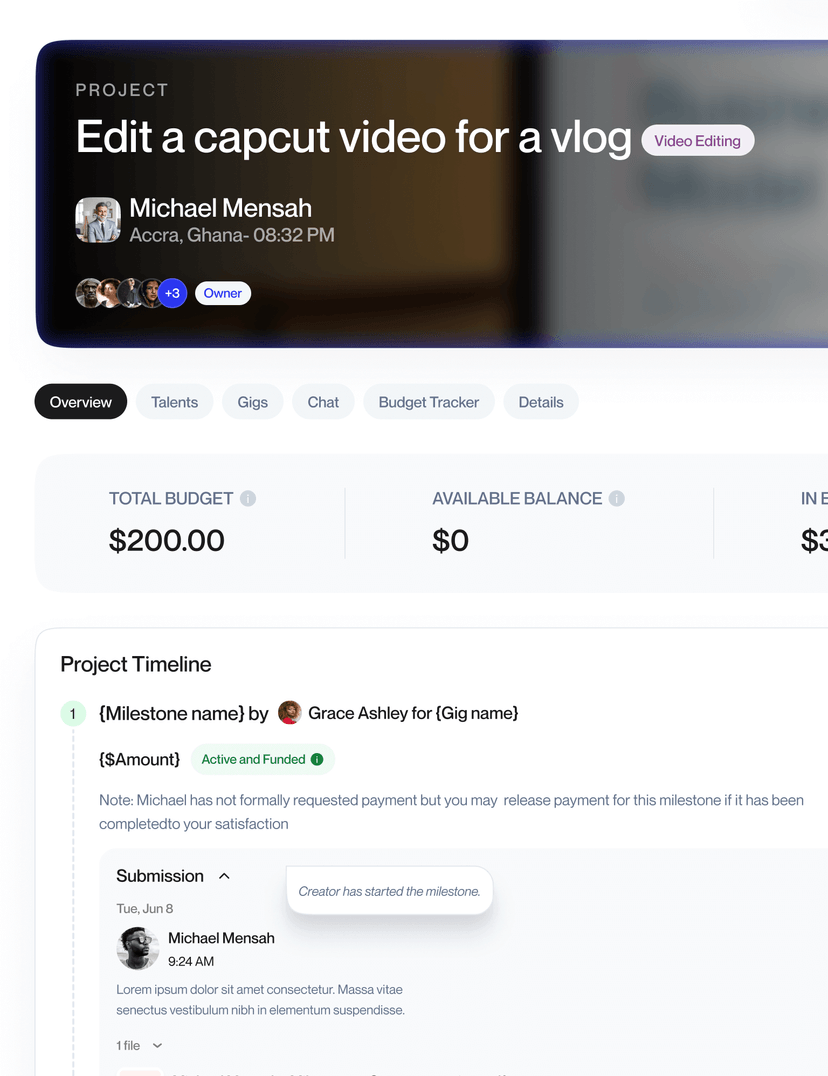The height and width of the screenshot is (1076, 828).
Task: Select the Overview tab
Action: (x=80, y=402)
